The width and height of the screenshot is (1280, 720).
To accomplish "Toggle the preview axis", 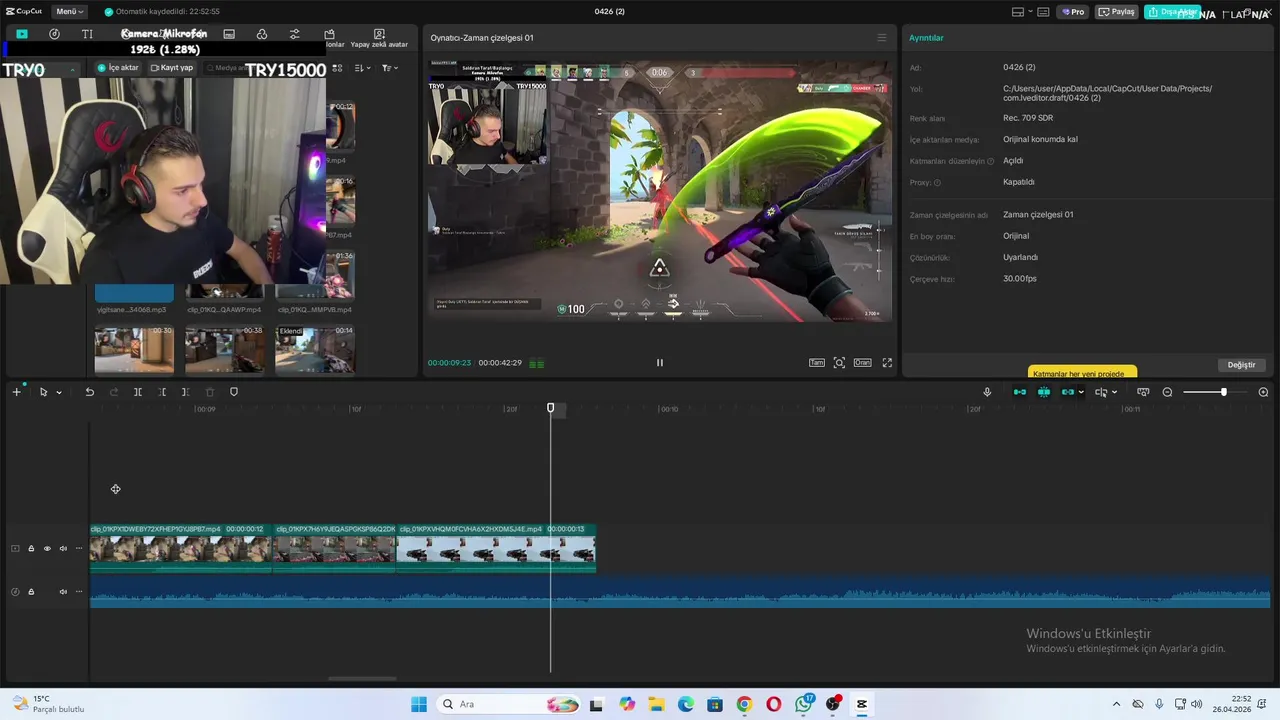I will [x=1101, y=392].
